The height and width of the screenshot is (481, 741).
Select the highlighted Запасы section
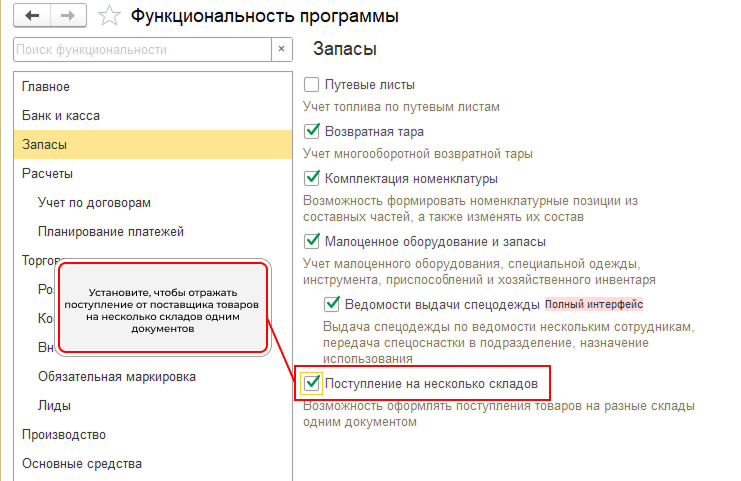coord(153,145)
